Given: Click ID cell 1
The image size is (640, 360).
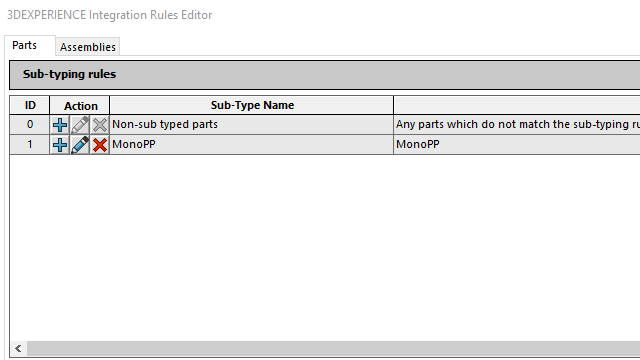Looking at the screenshot, I should [x=30, y=144].
